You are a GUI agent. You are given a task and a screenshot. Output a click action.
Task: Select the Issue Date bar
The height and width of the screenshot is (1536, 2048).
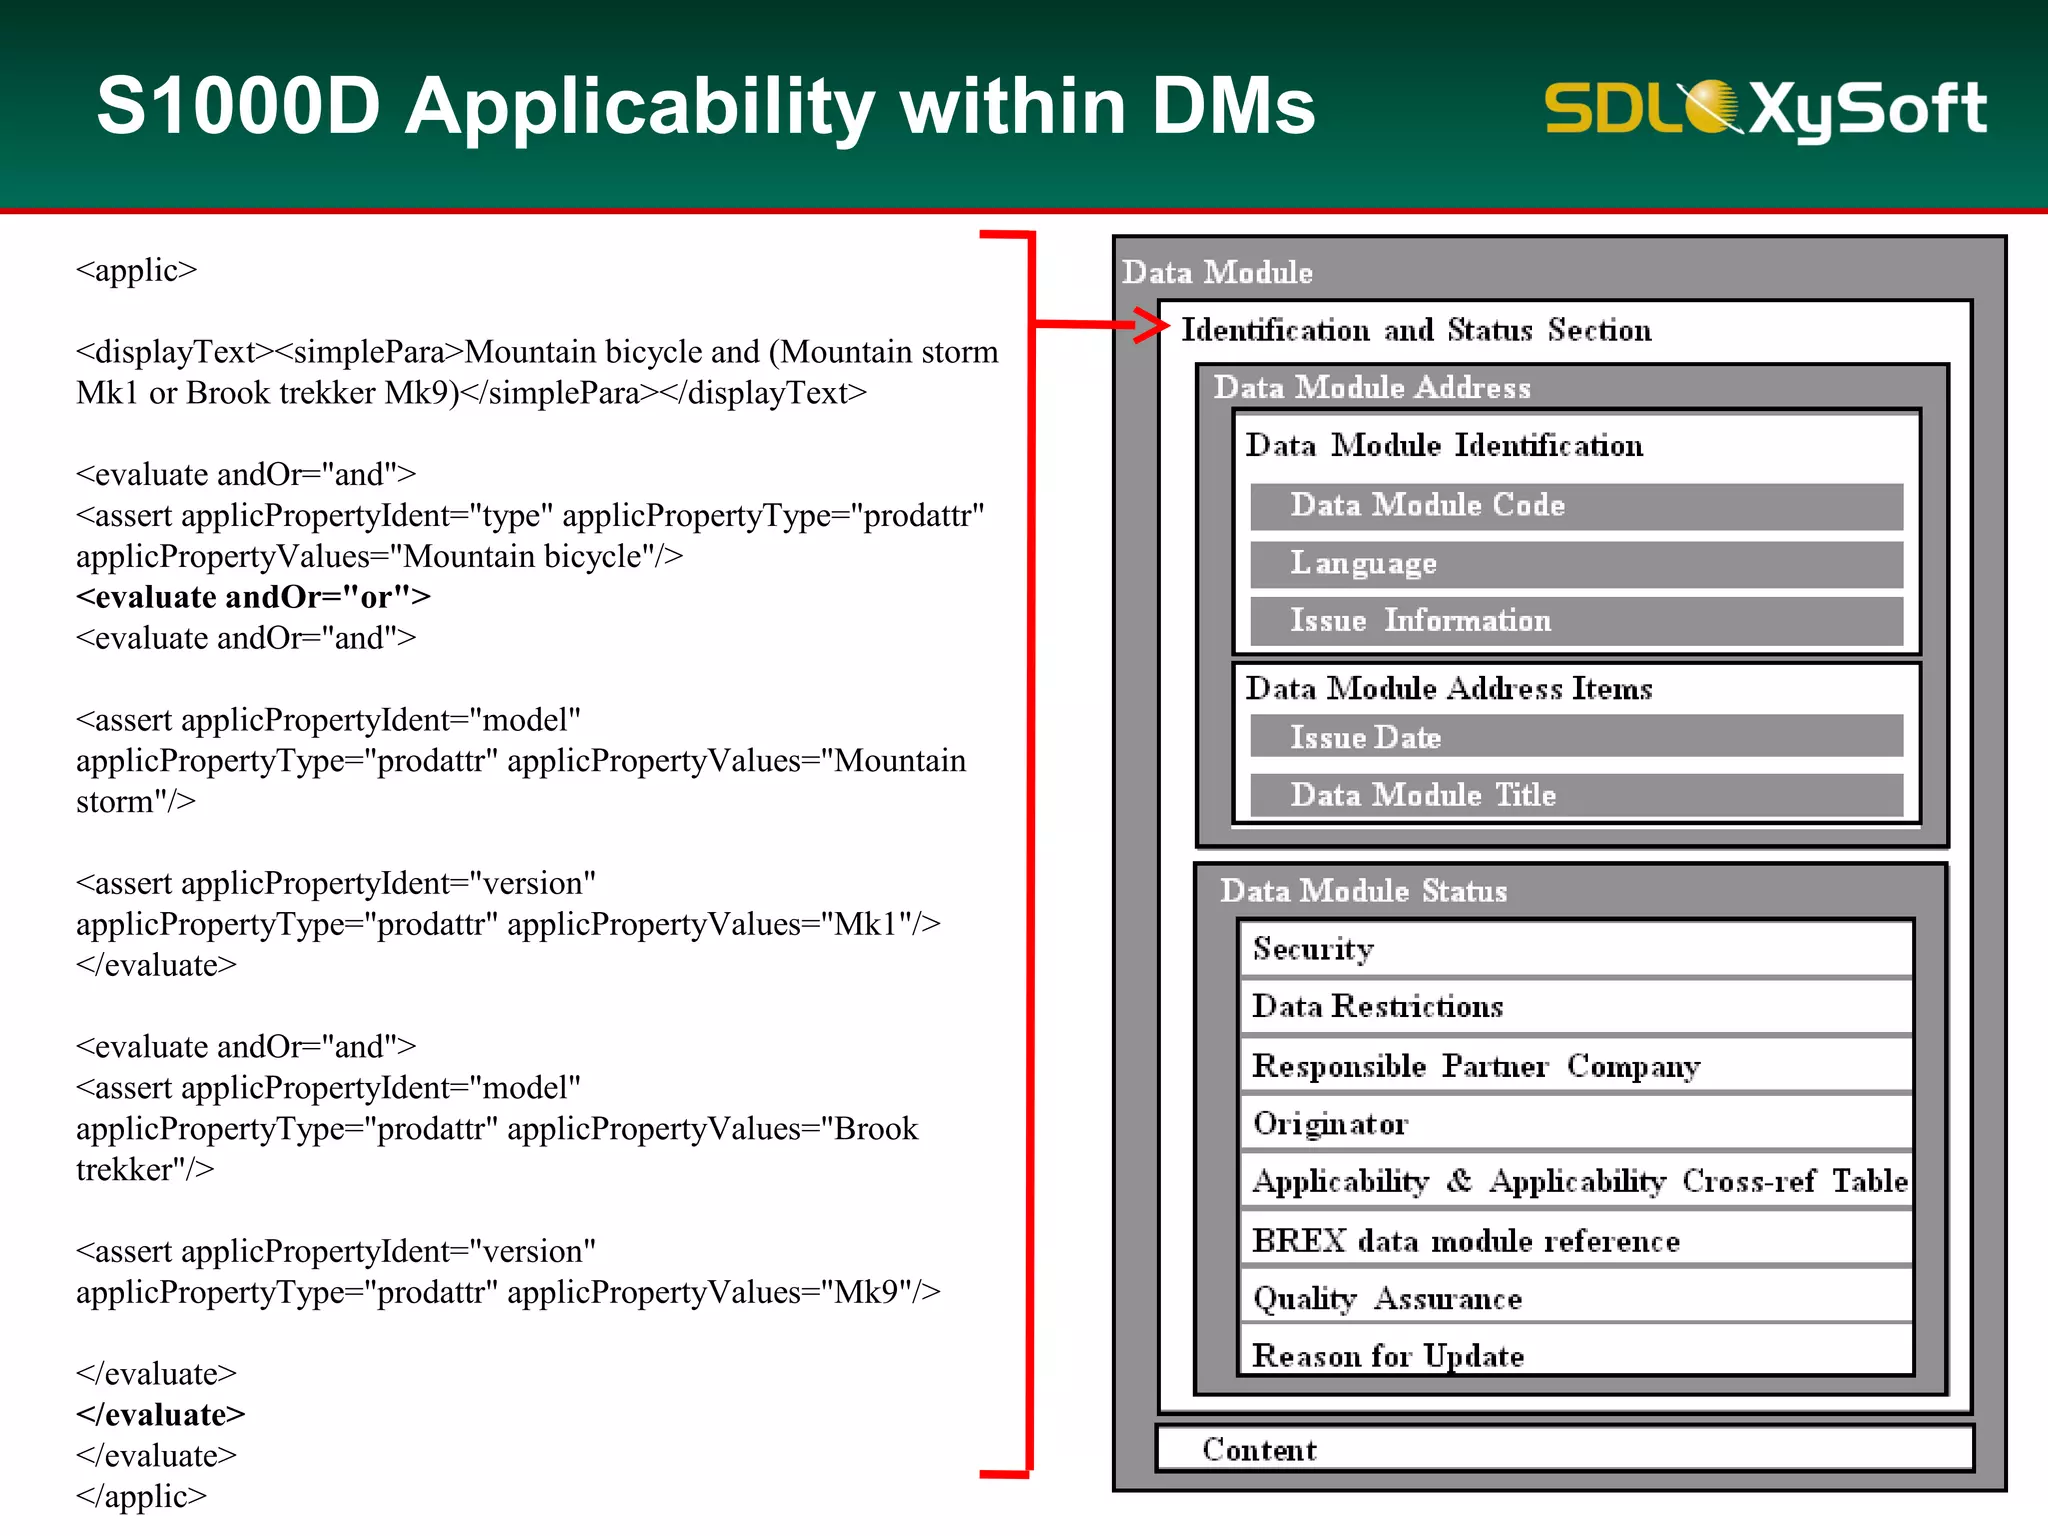1576,737
